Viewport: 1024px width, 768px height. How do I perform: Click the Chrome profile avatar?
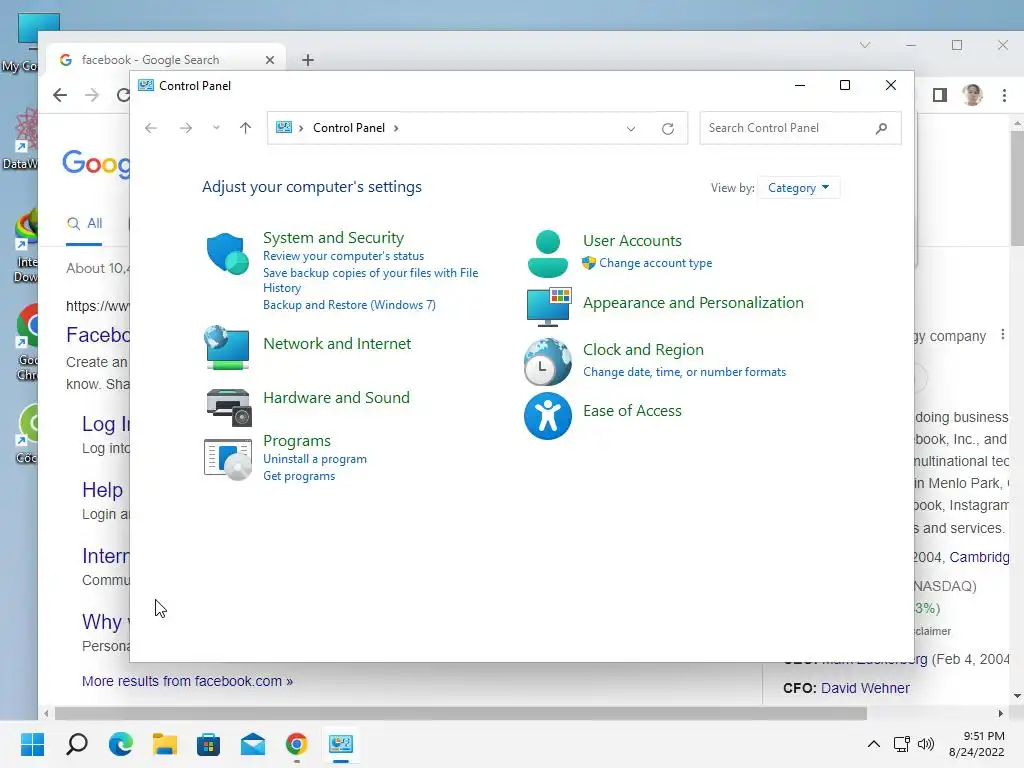pyautogui.click(x=972, y=95)
